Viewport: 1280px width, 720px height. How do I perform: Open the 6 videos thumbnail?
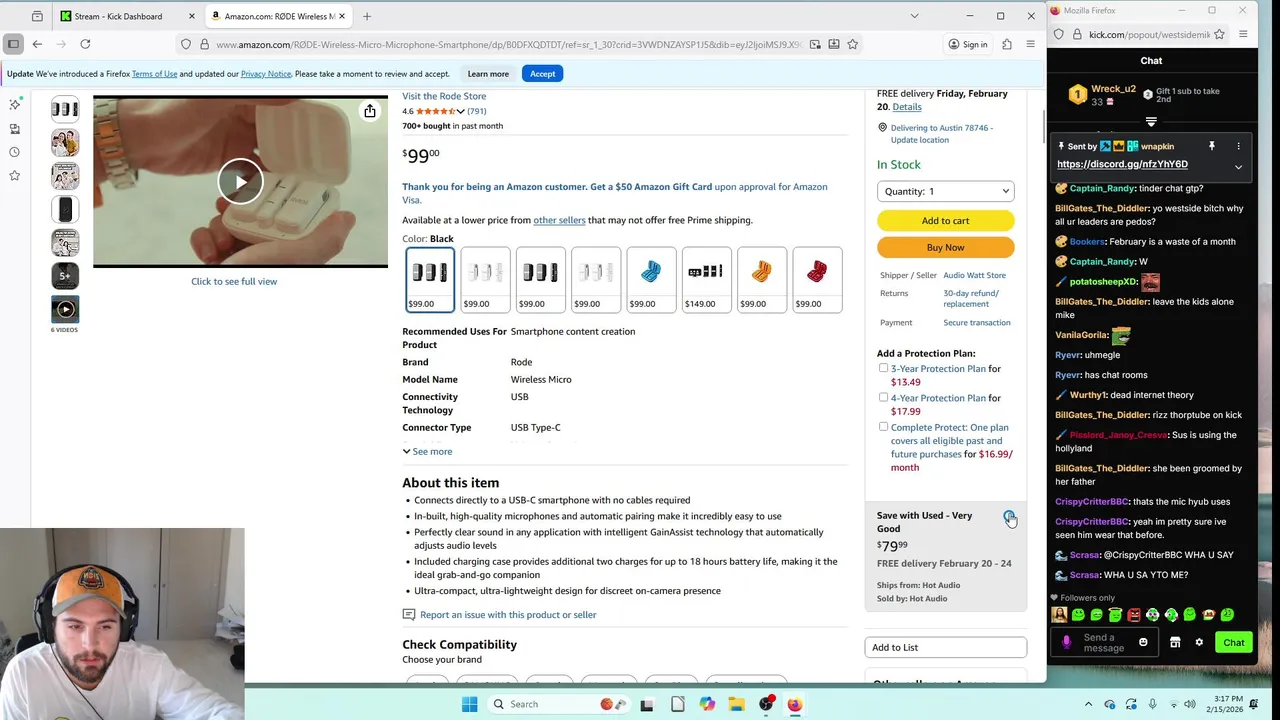click(x=65, y=310)
